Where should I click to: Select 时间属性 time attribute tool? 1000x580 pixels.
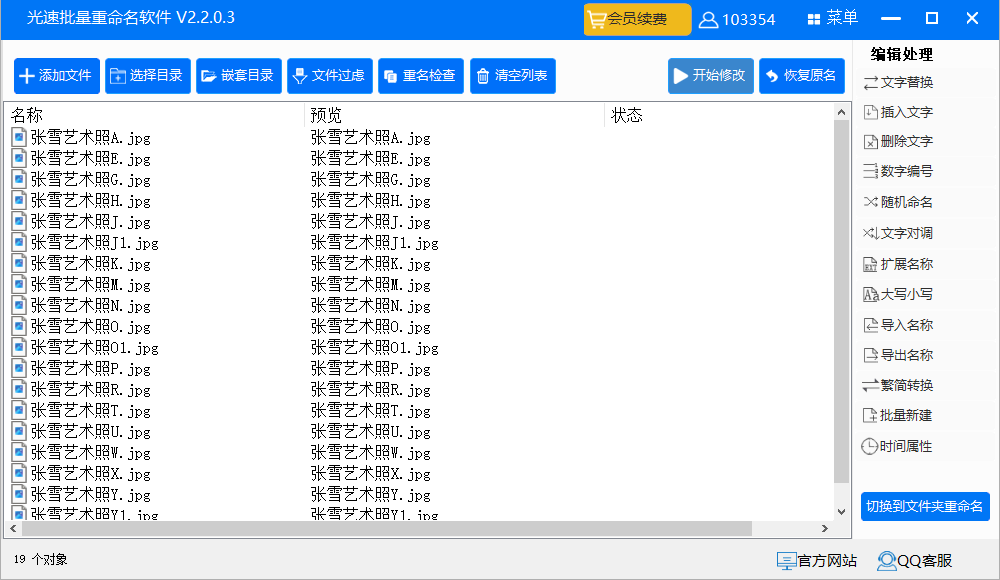click(897, 446)
